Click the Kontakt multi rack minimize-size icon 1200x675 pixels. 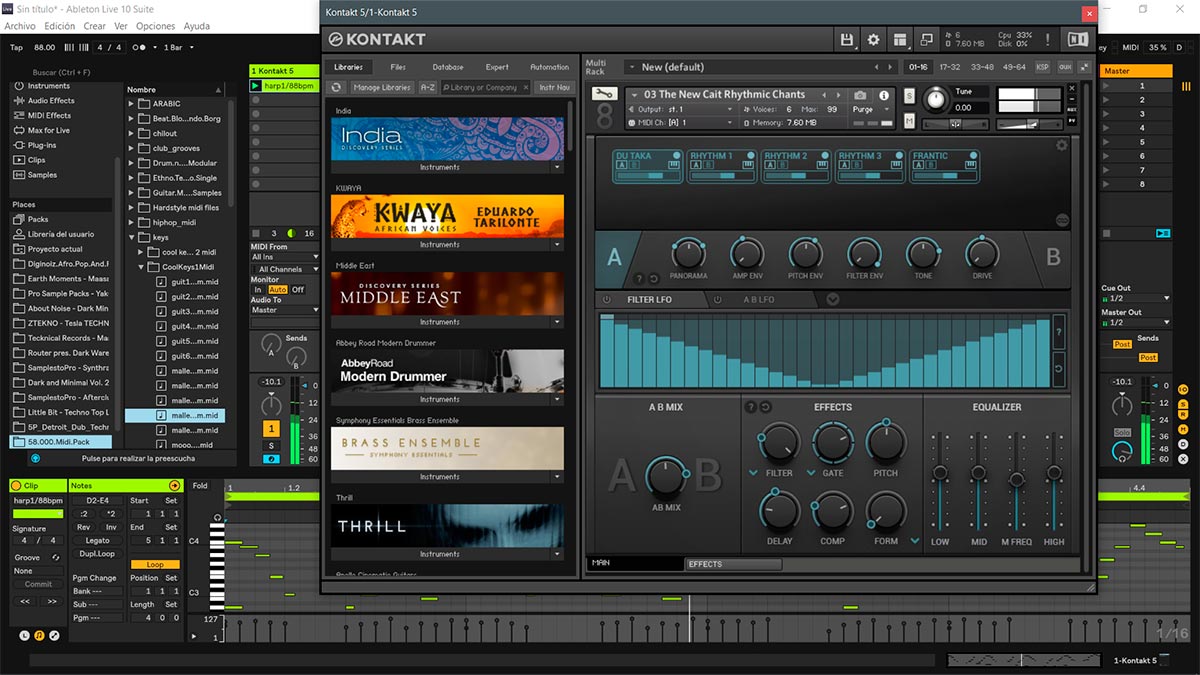[1083, 67]
